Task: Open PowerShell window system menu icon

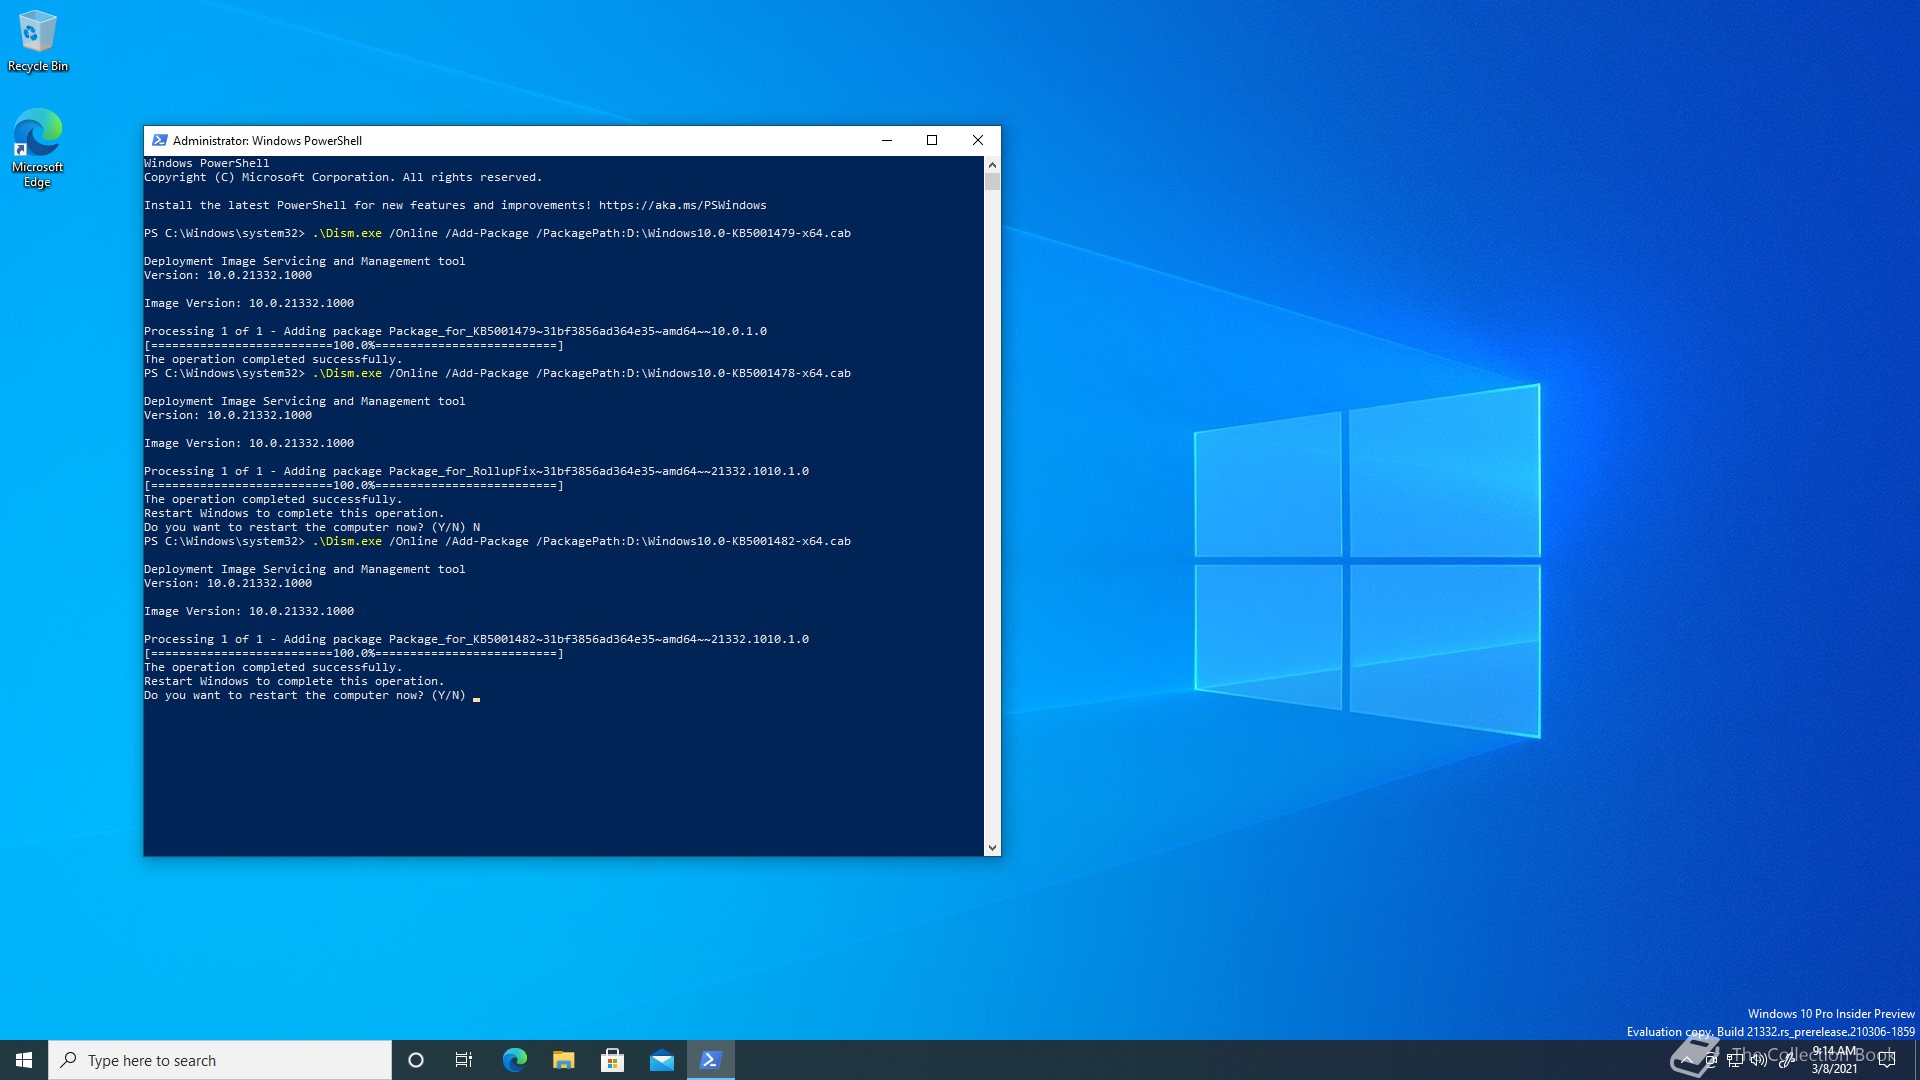Action: pos(159,140)
